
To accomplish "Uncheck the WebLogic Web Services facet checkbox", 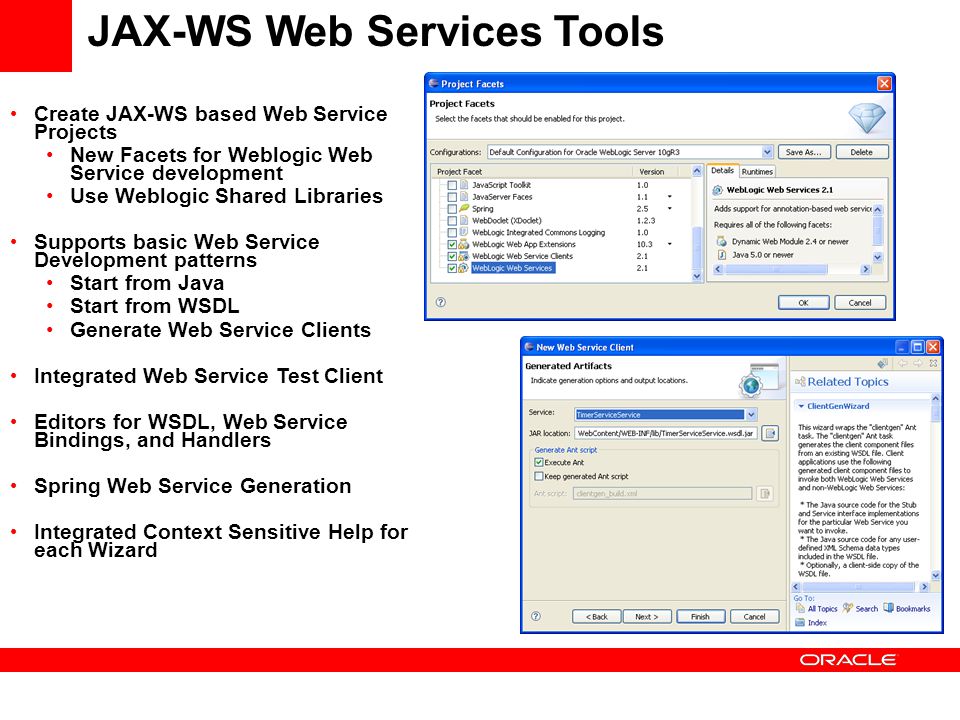I will [452, 268].
